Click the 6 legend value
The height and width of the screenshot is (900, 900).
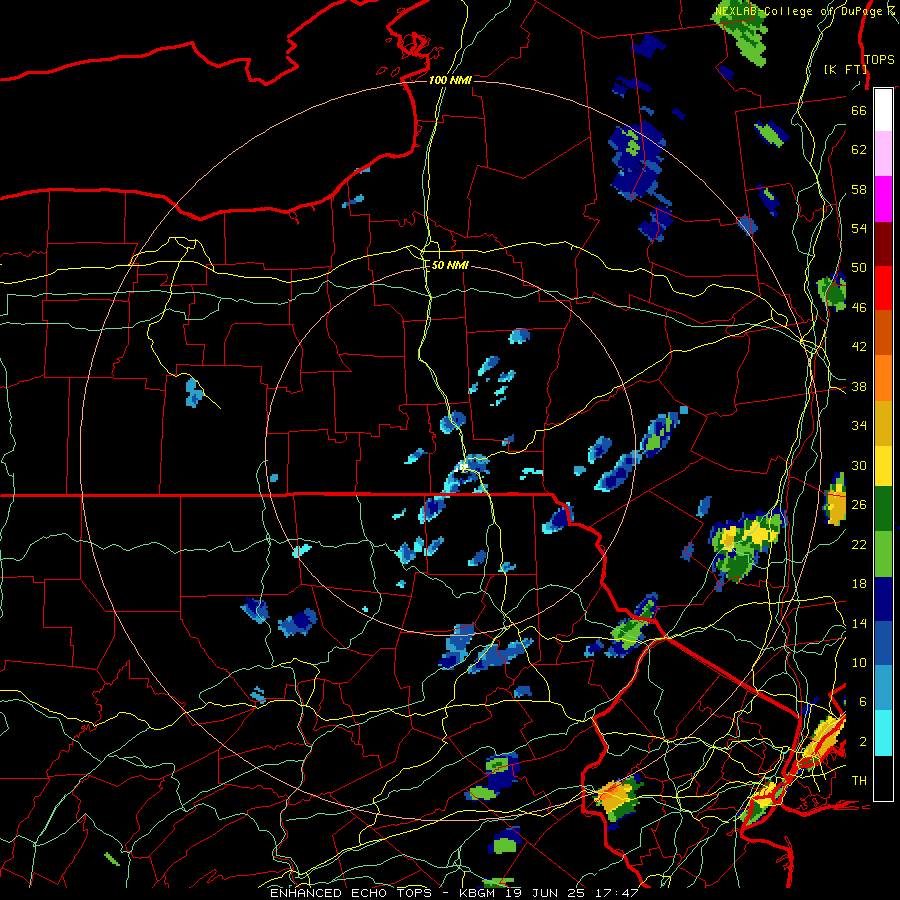(x=862, y=701)
